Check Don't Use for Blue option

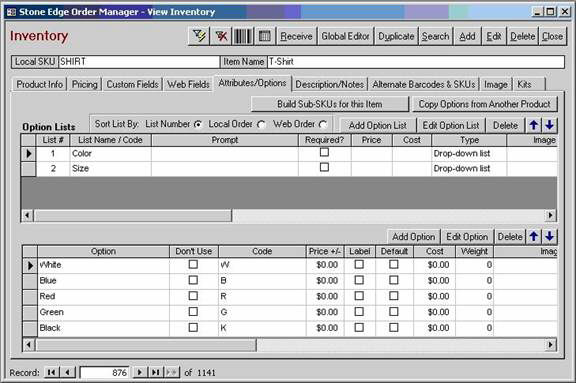[193, 280]
